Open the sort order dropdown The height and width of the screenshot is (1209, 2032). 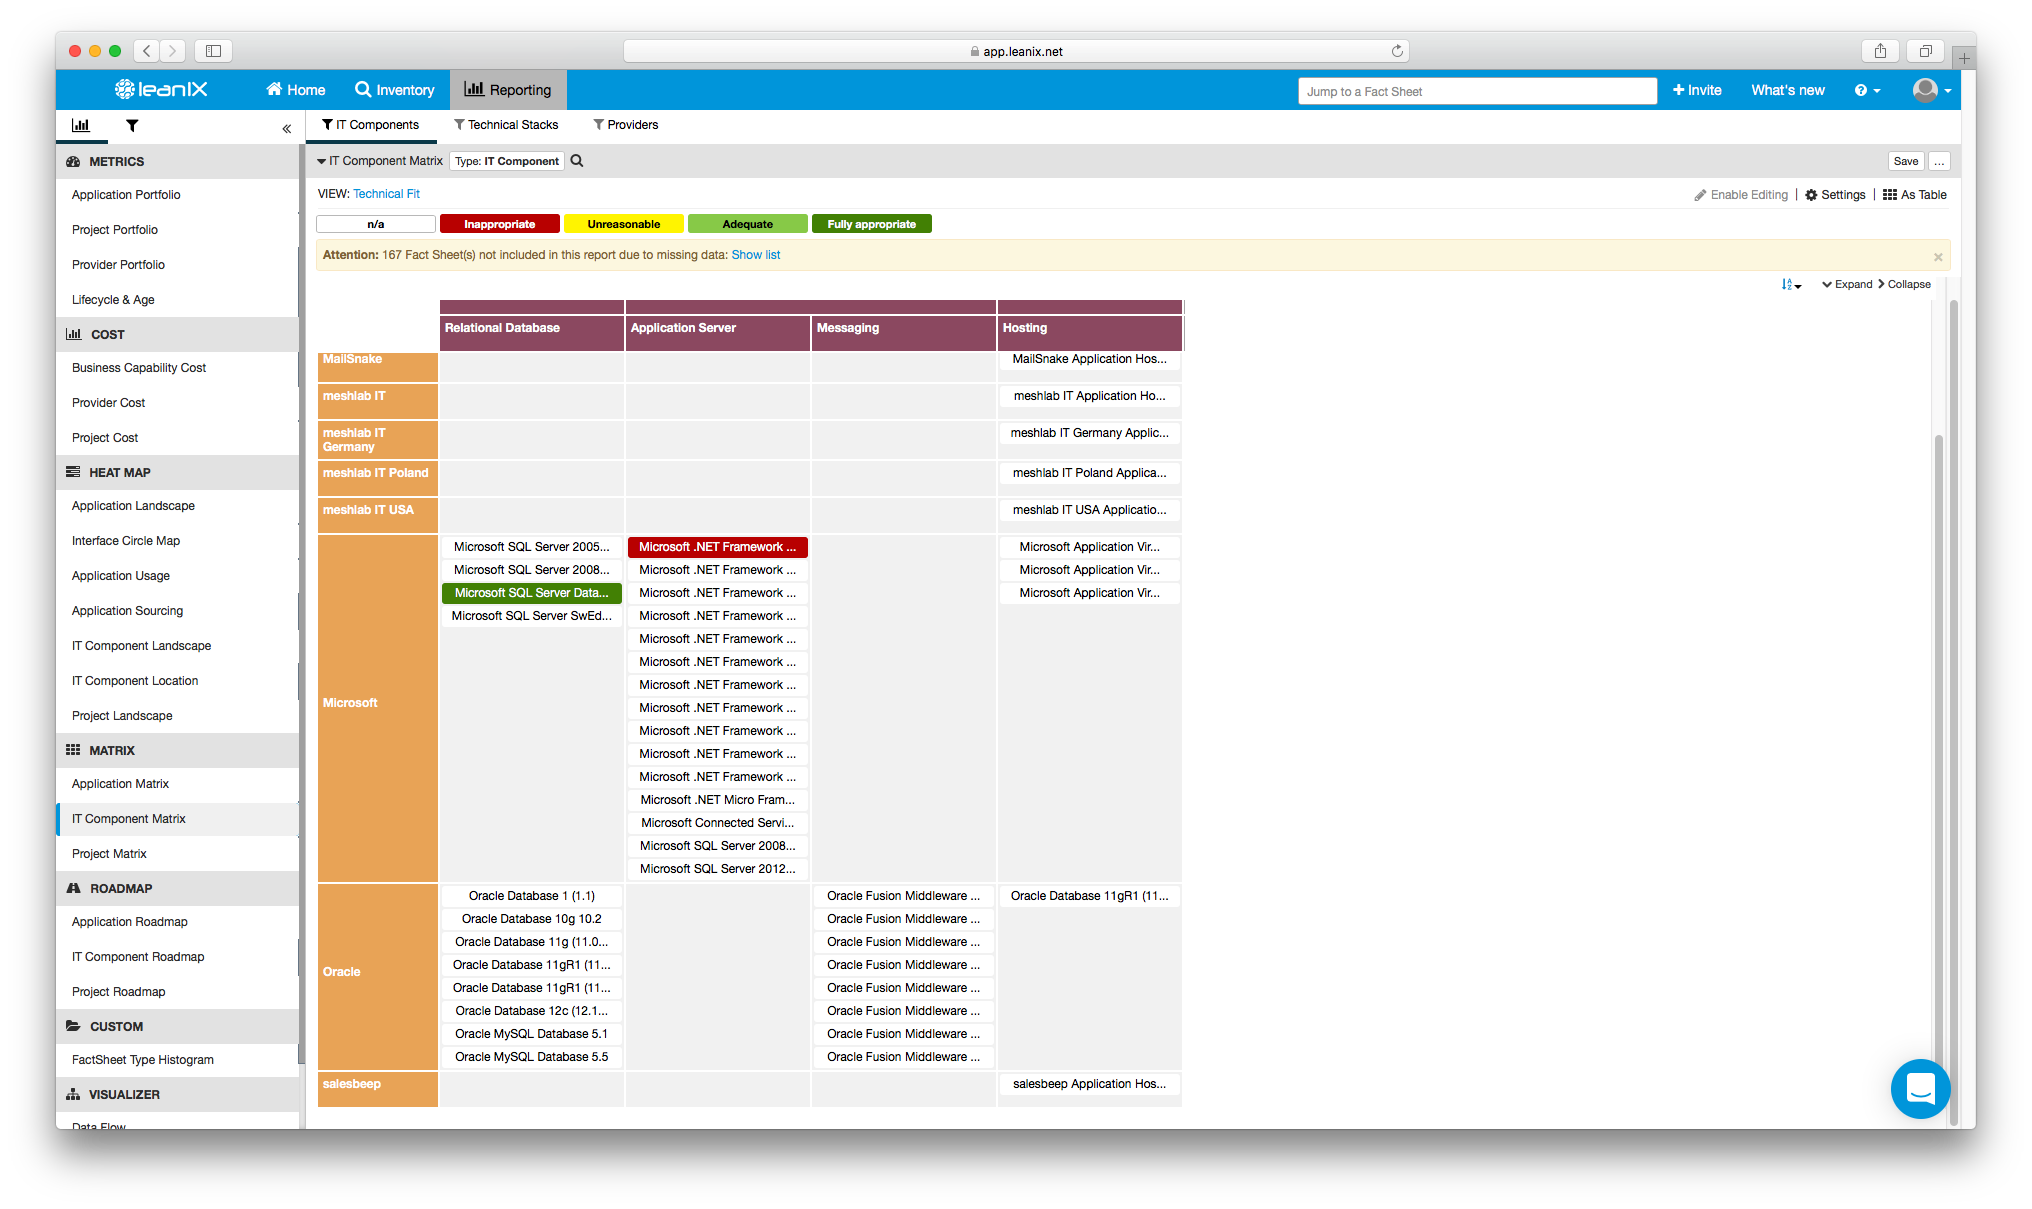pos(1791,285)
